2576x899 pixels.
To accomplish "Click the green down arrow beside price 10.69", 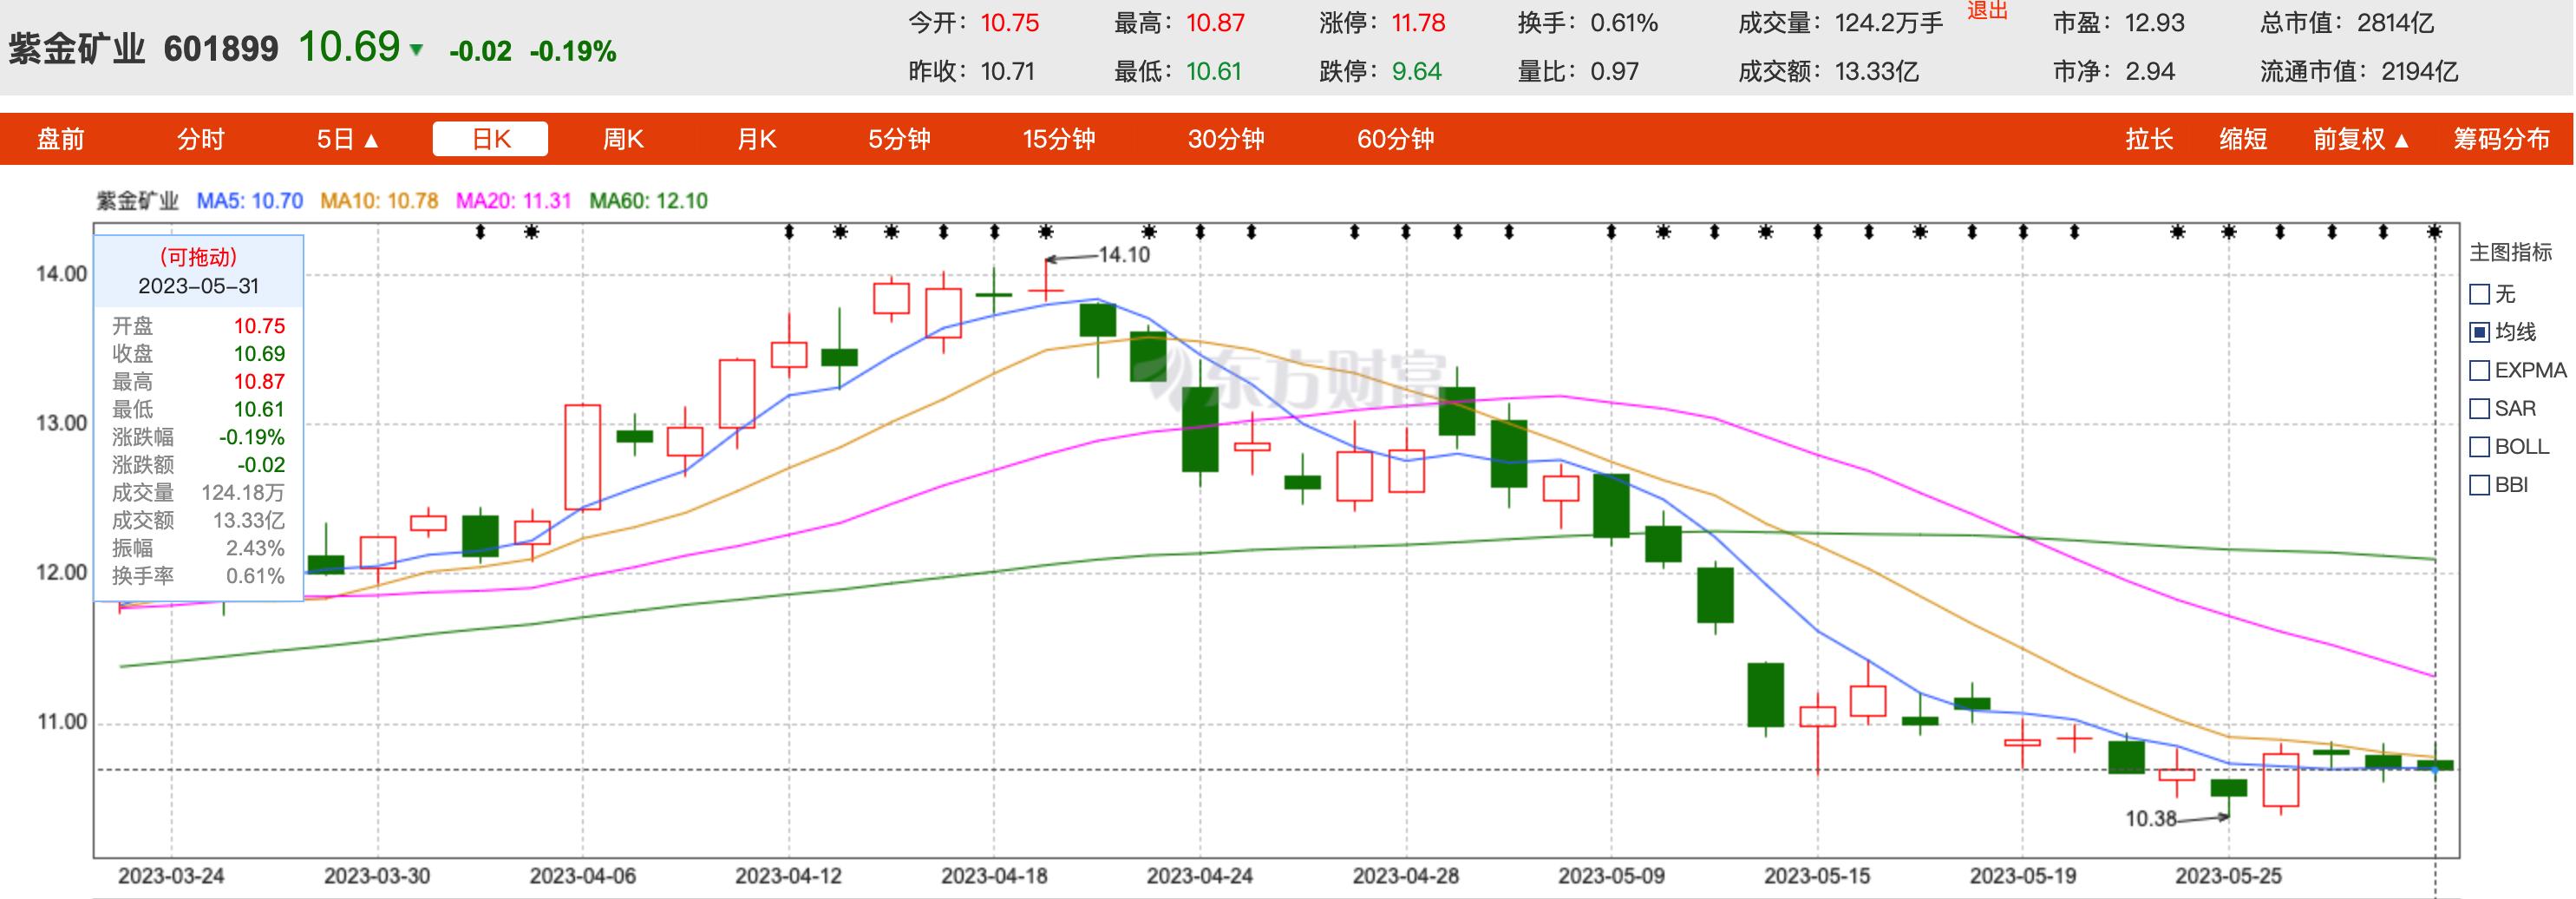I will click(416, 50).
